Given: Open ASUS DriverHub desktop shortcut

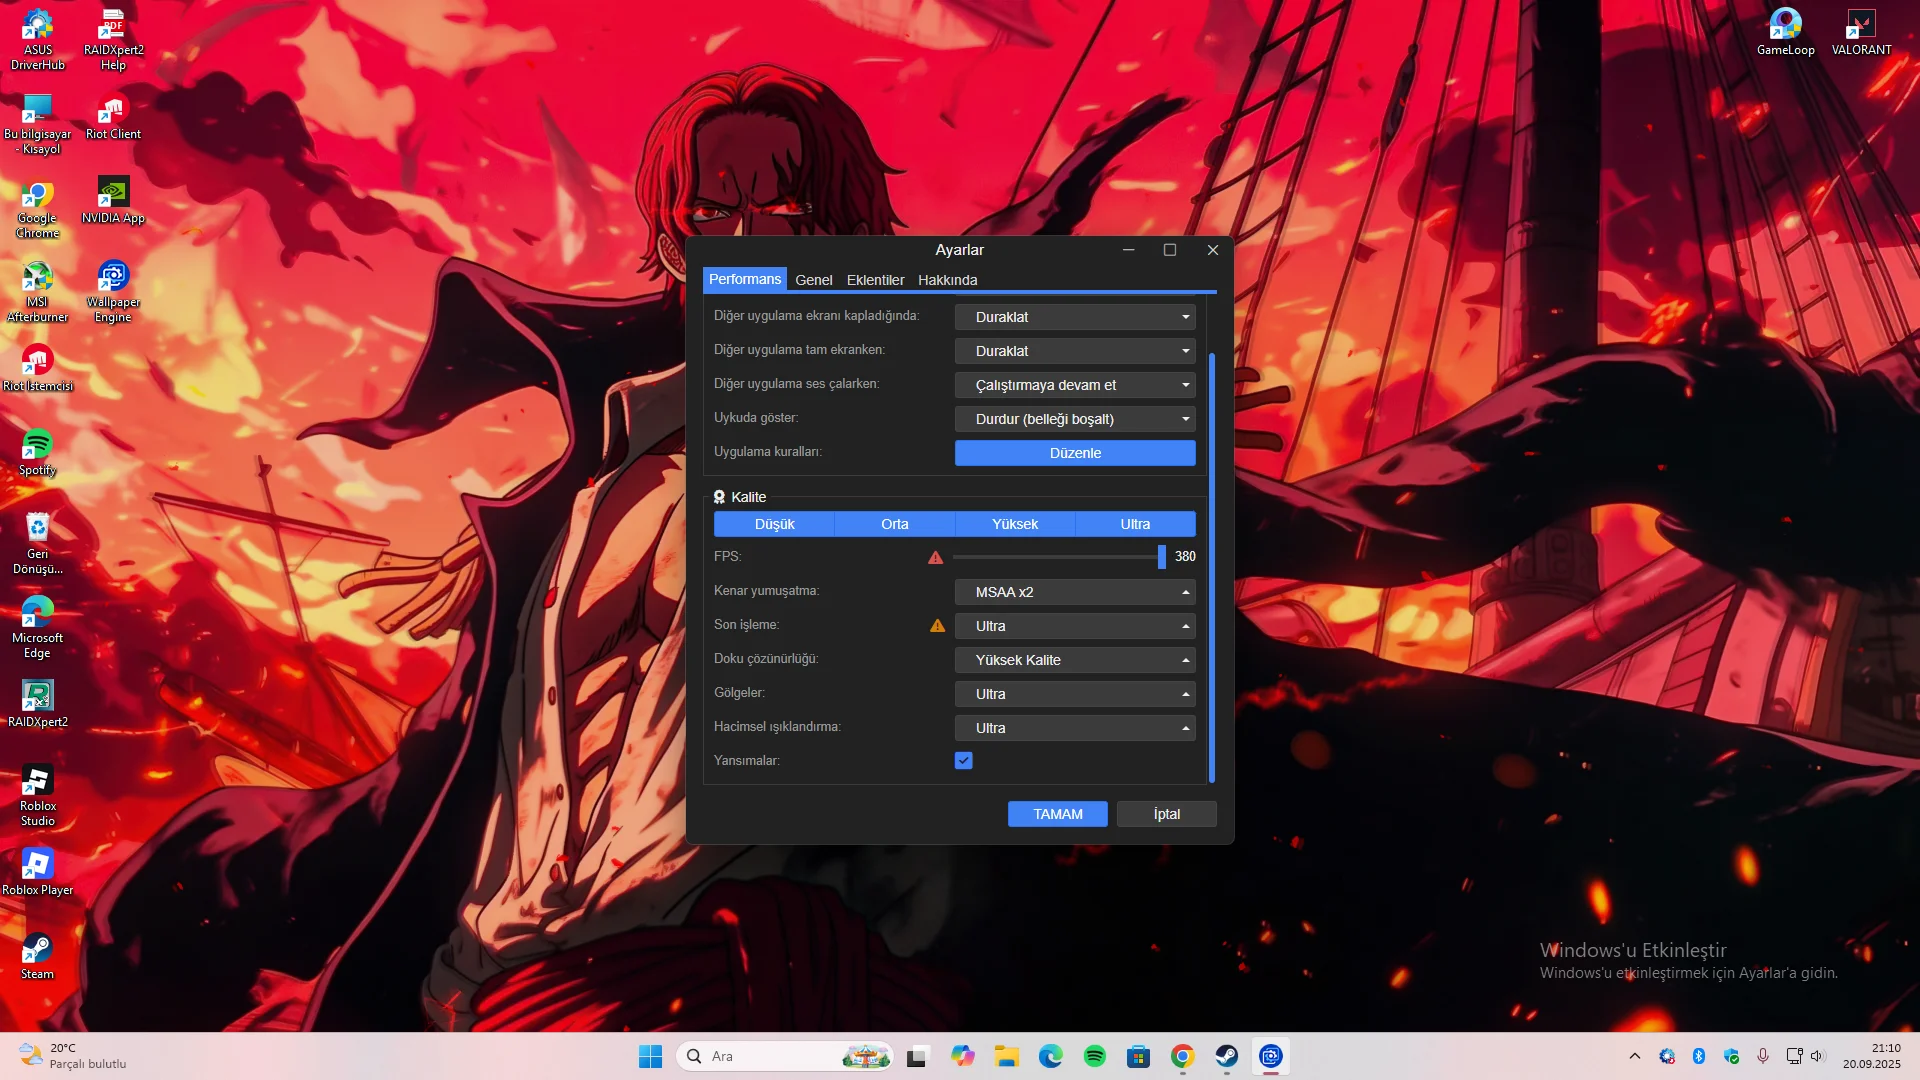Looking at the screenshot, I should pos(38,40).
